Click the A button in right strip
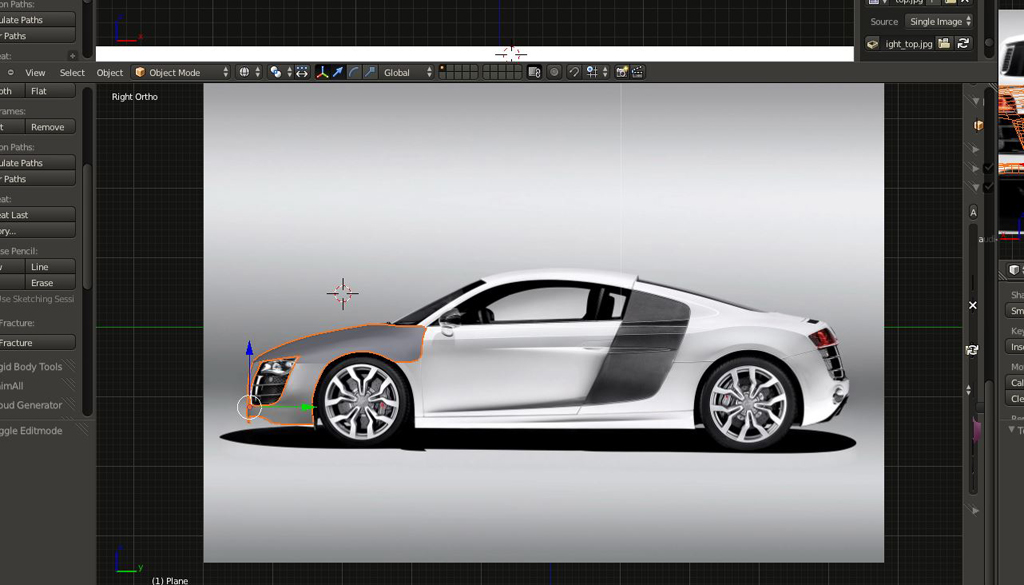The image size is (1024, 585). pyautogui.click(x=973, y=212)
